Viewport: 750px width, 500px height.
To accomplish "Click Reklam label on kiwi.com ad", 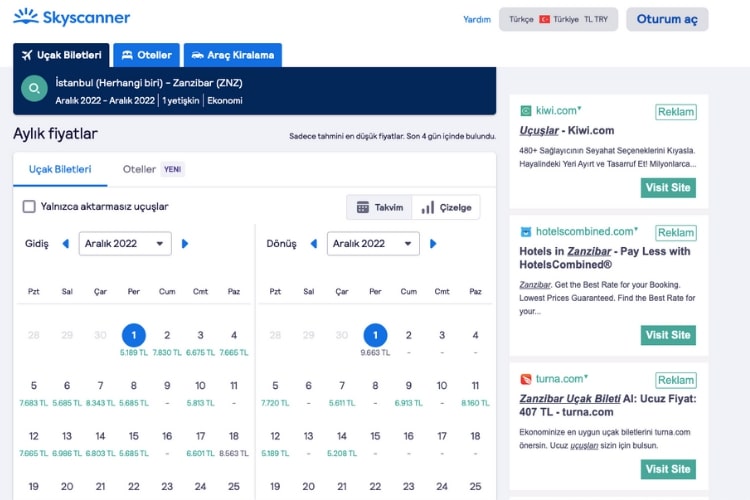I will 676,112.
